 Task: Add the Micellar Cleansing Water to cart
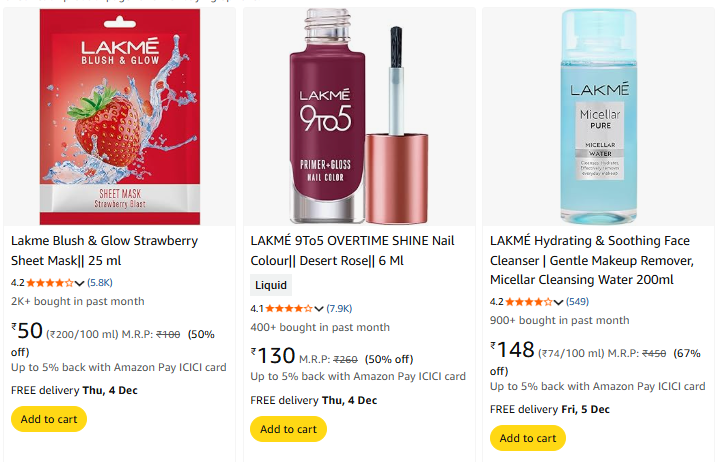pos(527,438)
